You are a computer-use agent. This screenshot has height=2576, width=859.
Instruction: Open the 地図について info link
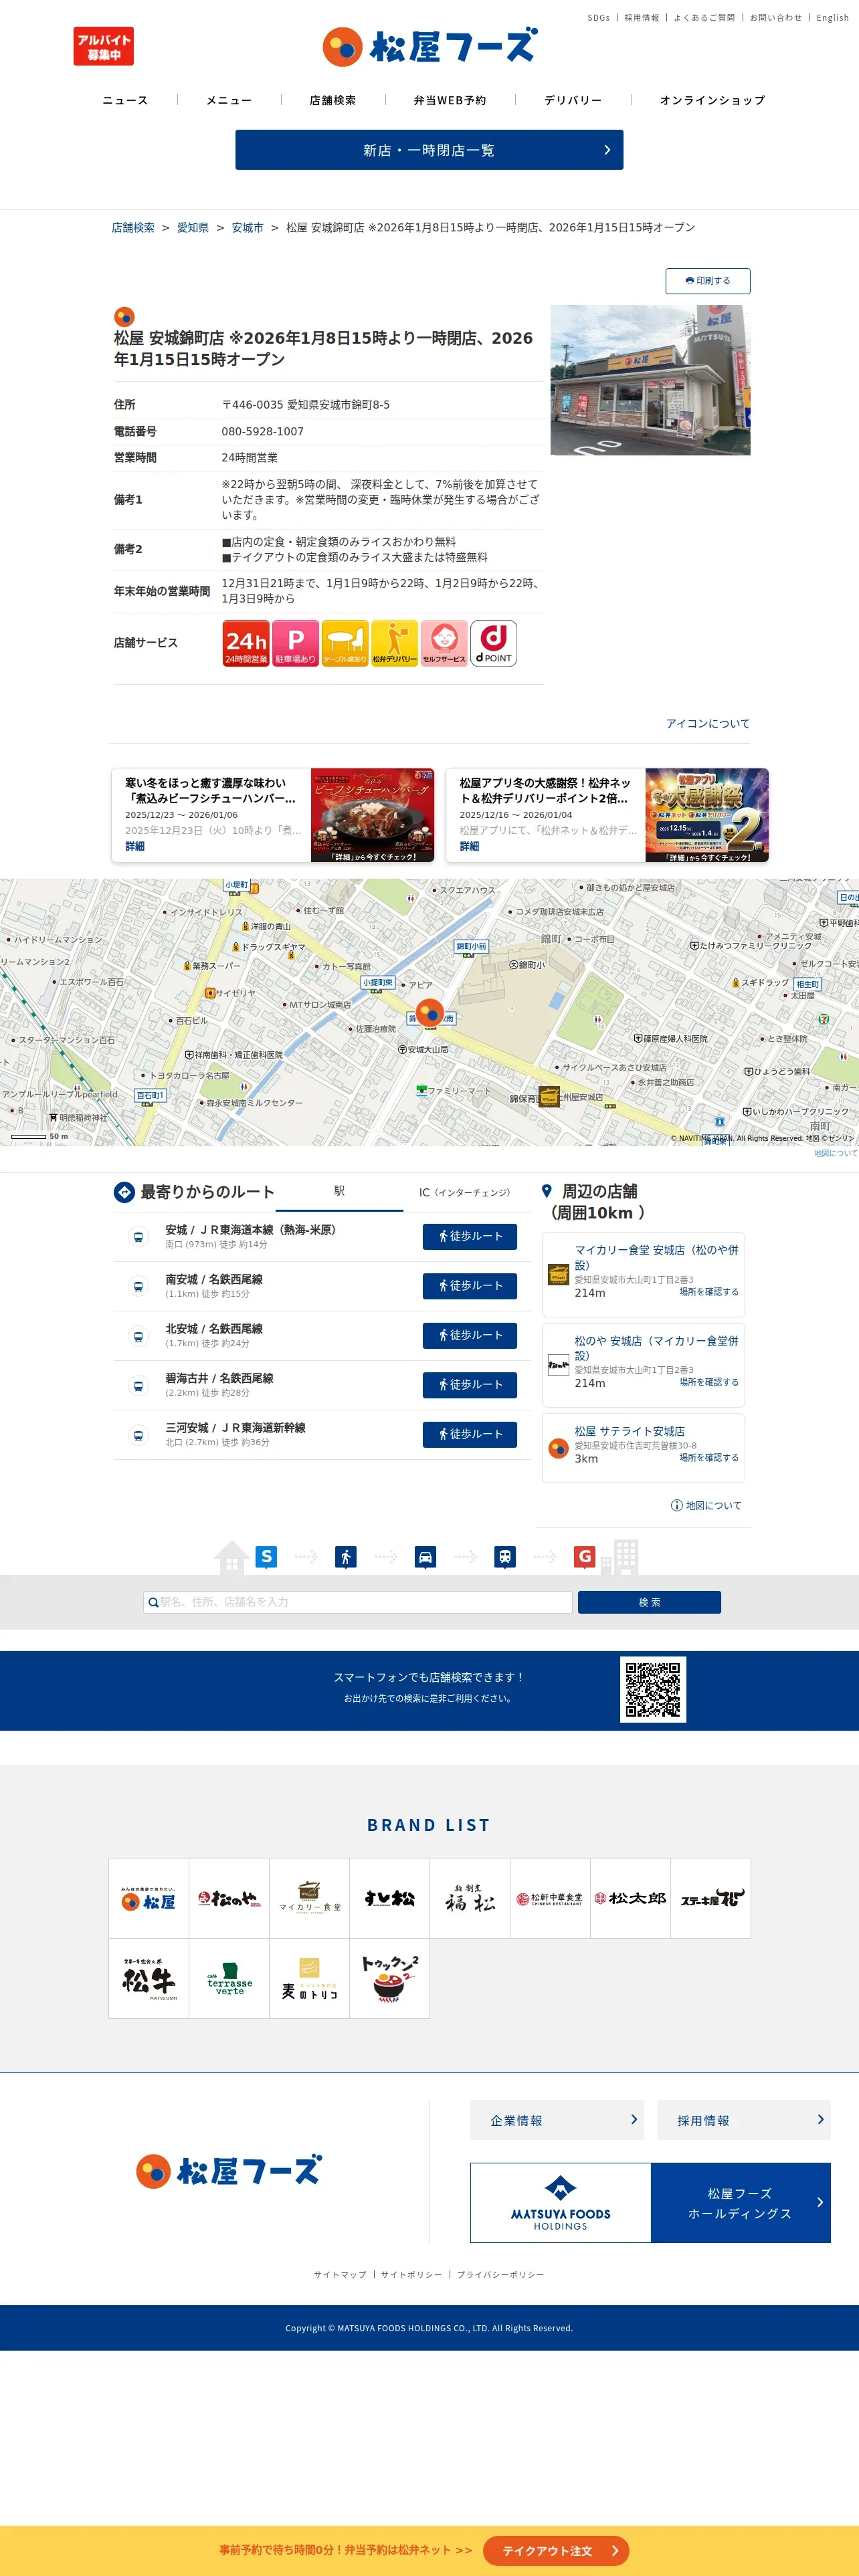click(706, 1505)
